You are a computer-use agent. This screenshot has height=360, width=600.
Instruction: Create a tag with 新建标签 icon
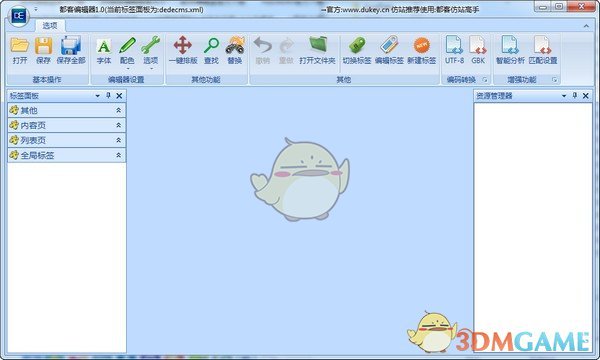click(x=422, y=50)
